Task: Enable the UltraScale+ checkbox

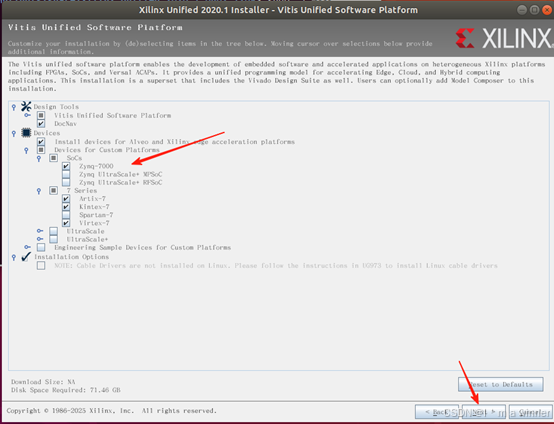Action: (x=53, y=239)
